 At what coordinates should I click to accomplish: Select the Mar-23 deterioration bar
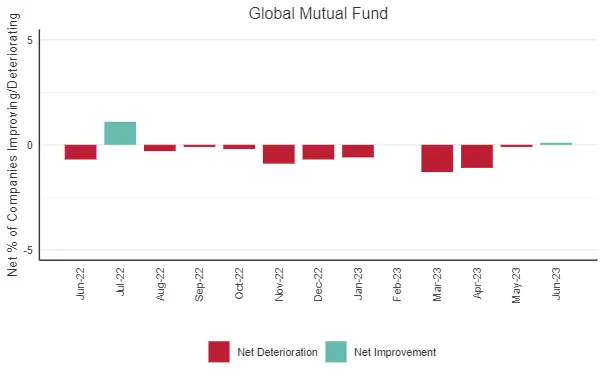pyautogui.click(x=437, y=158)
